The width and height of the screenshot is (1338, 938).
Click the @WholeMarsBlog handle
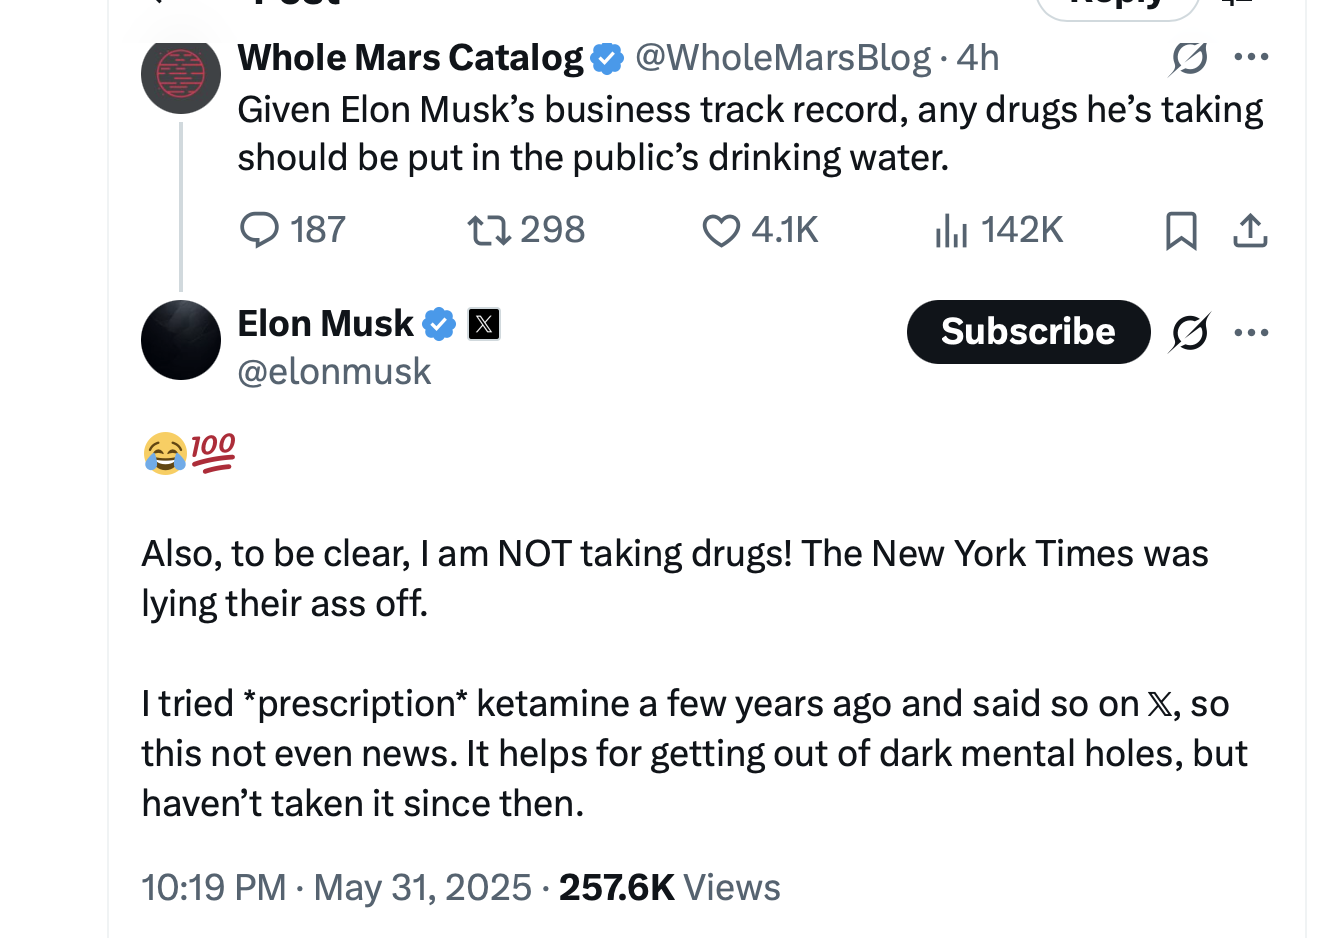(x=783, y=58)
